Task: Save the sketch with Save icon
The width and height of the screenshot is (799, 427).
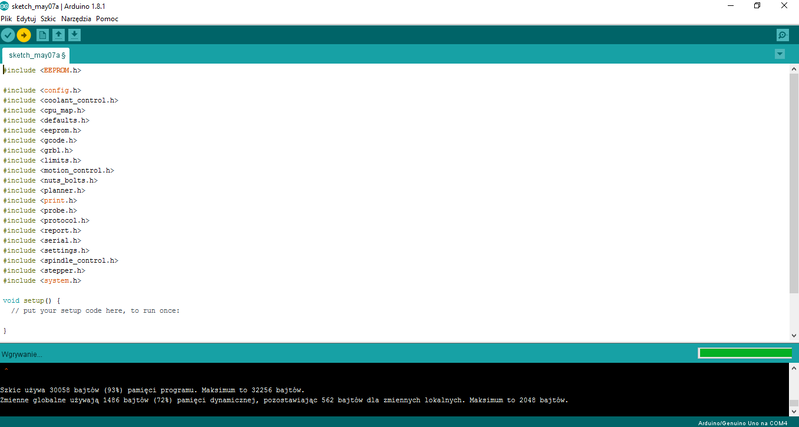Action: pyautogui.click(x=74, y=35)
